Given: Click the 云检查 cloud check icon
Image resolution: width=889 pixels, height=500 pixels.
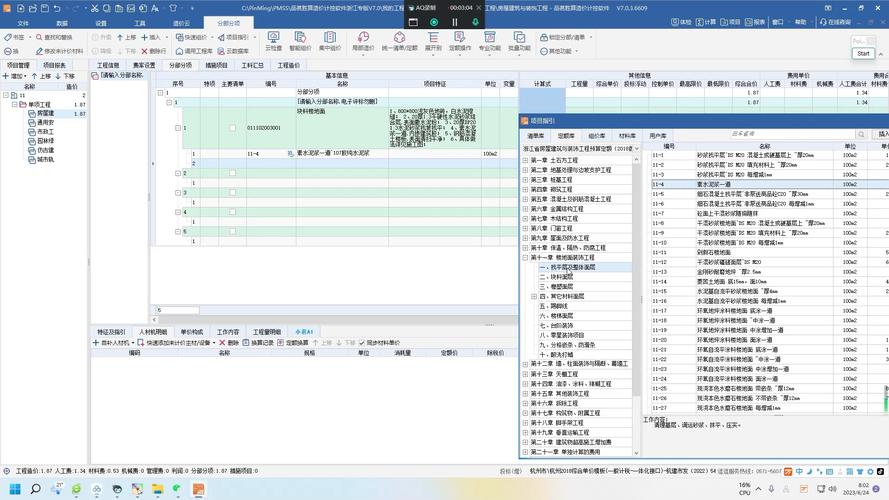Looking at the screenshot, I should [273, 42].
